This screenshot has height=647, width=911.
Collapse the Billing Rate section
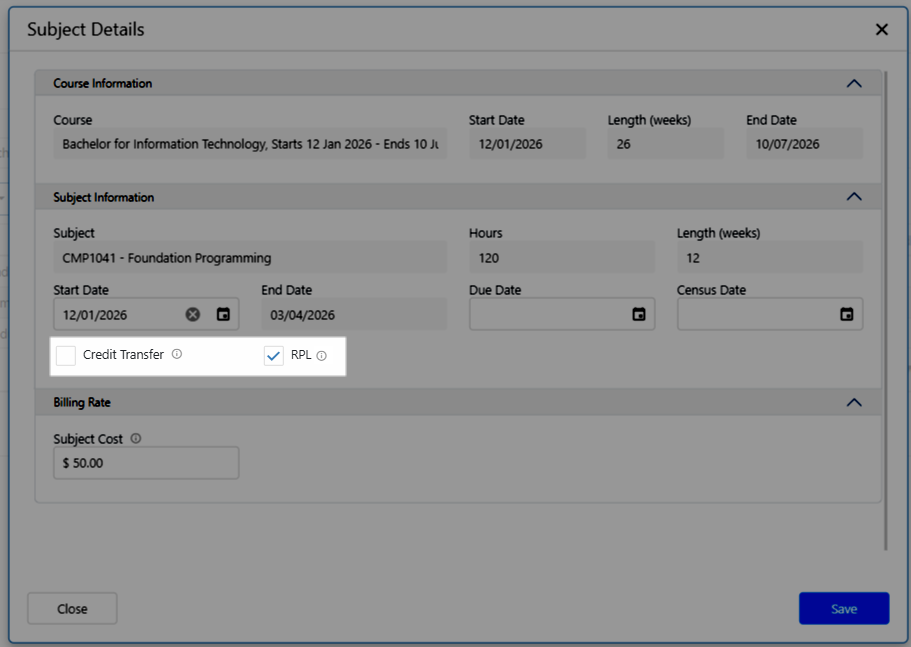(853, 402)
